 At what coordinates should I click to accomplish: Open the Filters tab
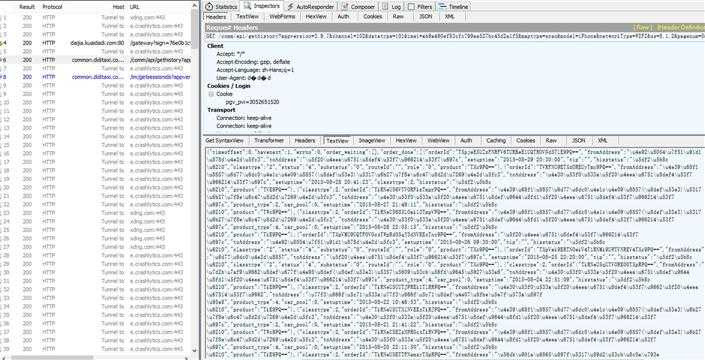pos(420,7)
